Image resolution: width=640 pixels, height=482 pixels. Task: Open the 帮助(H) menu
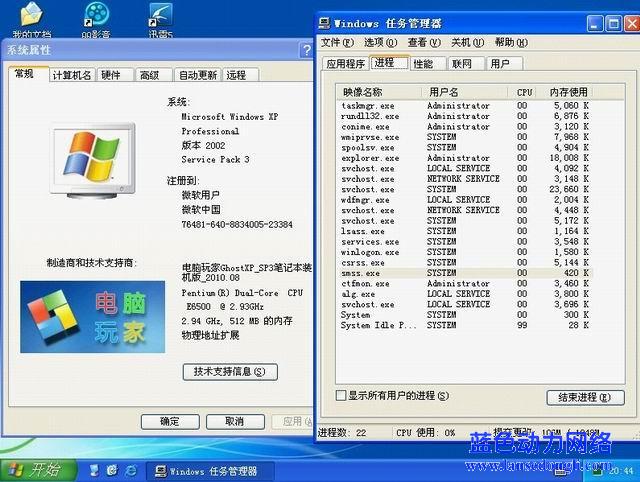(x=511, y=42)
